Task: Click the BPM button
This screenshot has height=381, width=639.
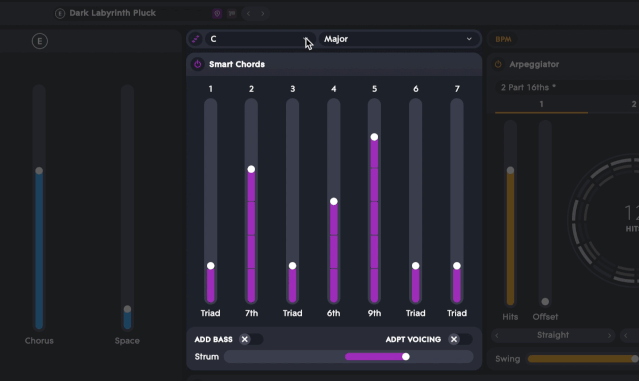Action: 503,39
